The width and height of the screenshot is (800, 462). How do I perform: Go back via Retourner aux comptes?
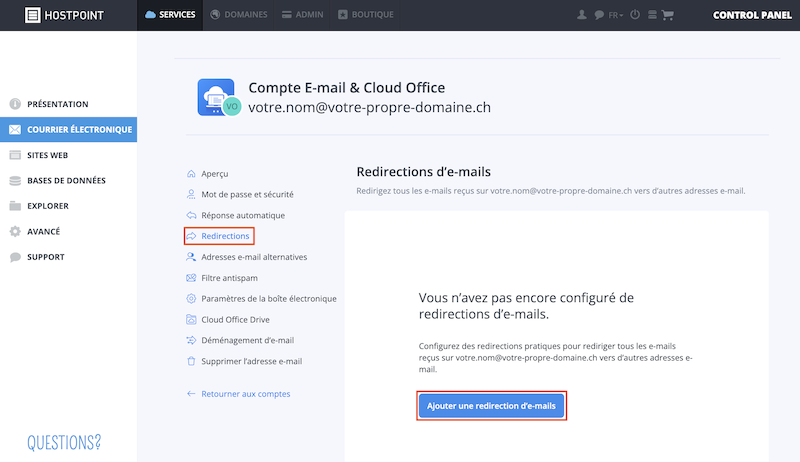(x=238, y=394)
